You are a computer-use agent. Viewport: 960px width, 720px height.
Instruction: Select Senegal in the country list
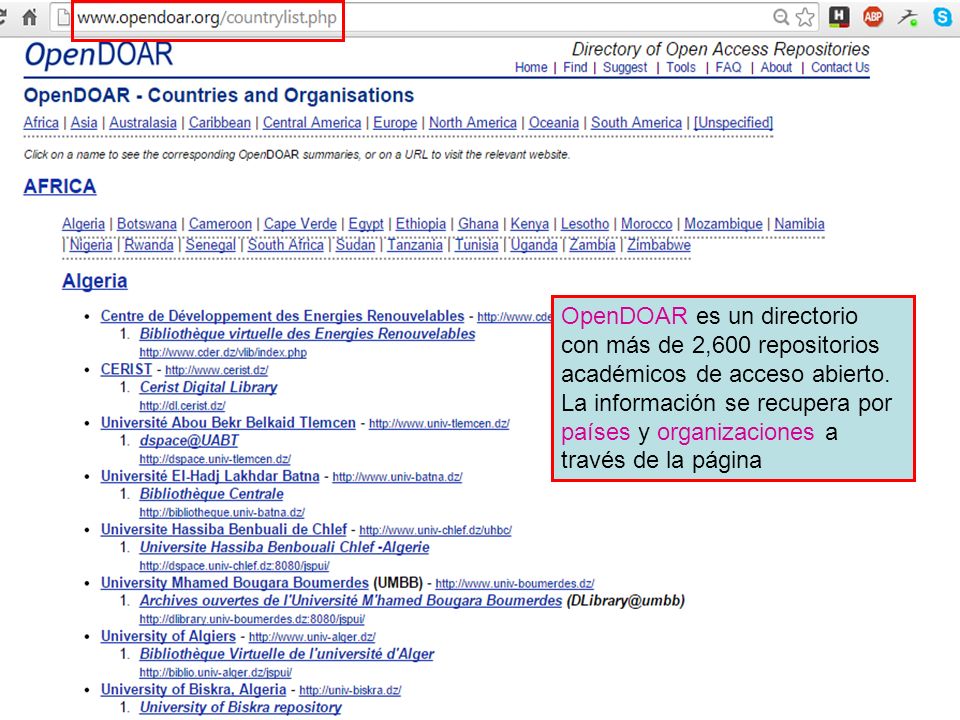(211, 245)
